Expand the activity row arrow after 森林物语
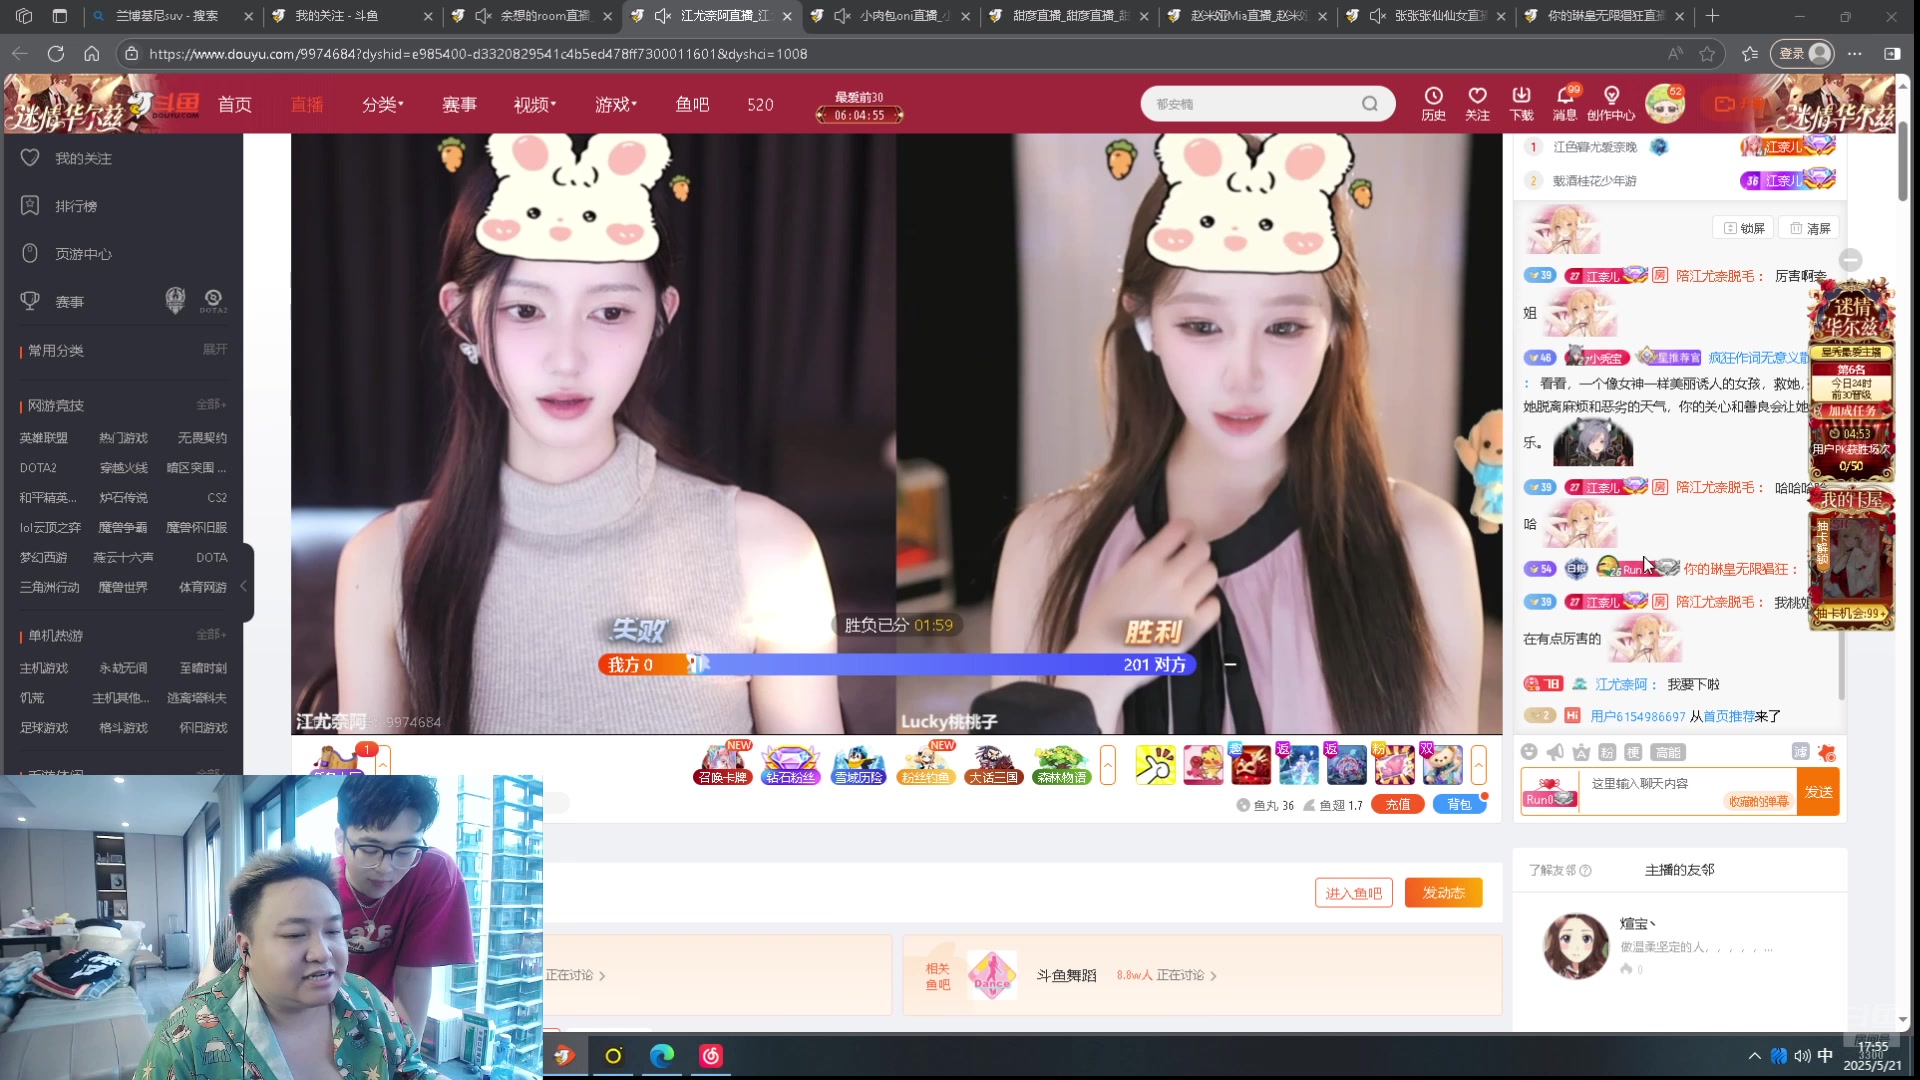Viewport: 1920px width, 1080px height. 1108,765
